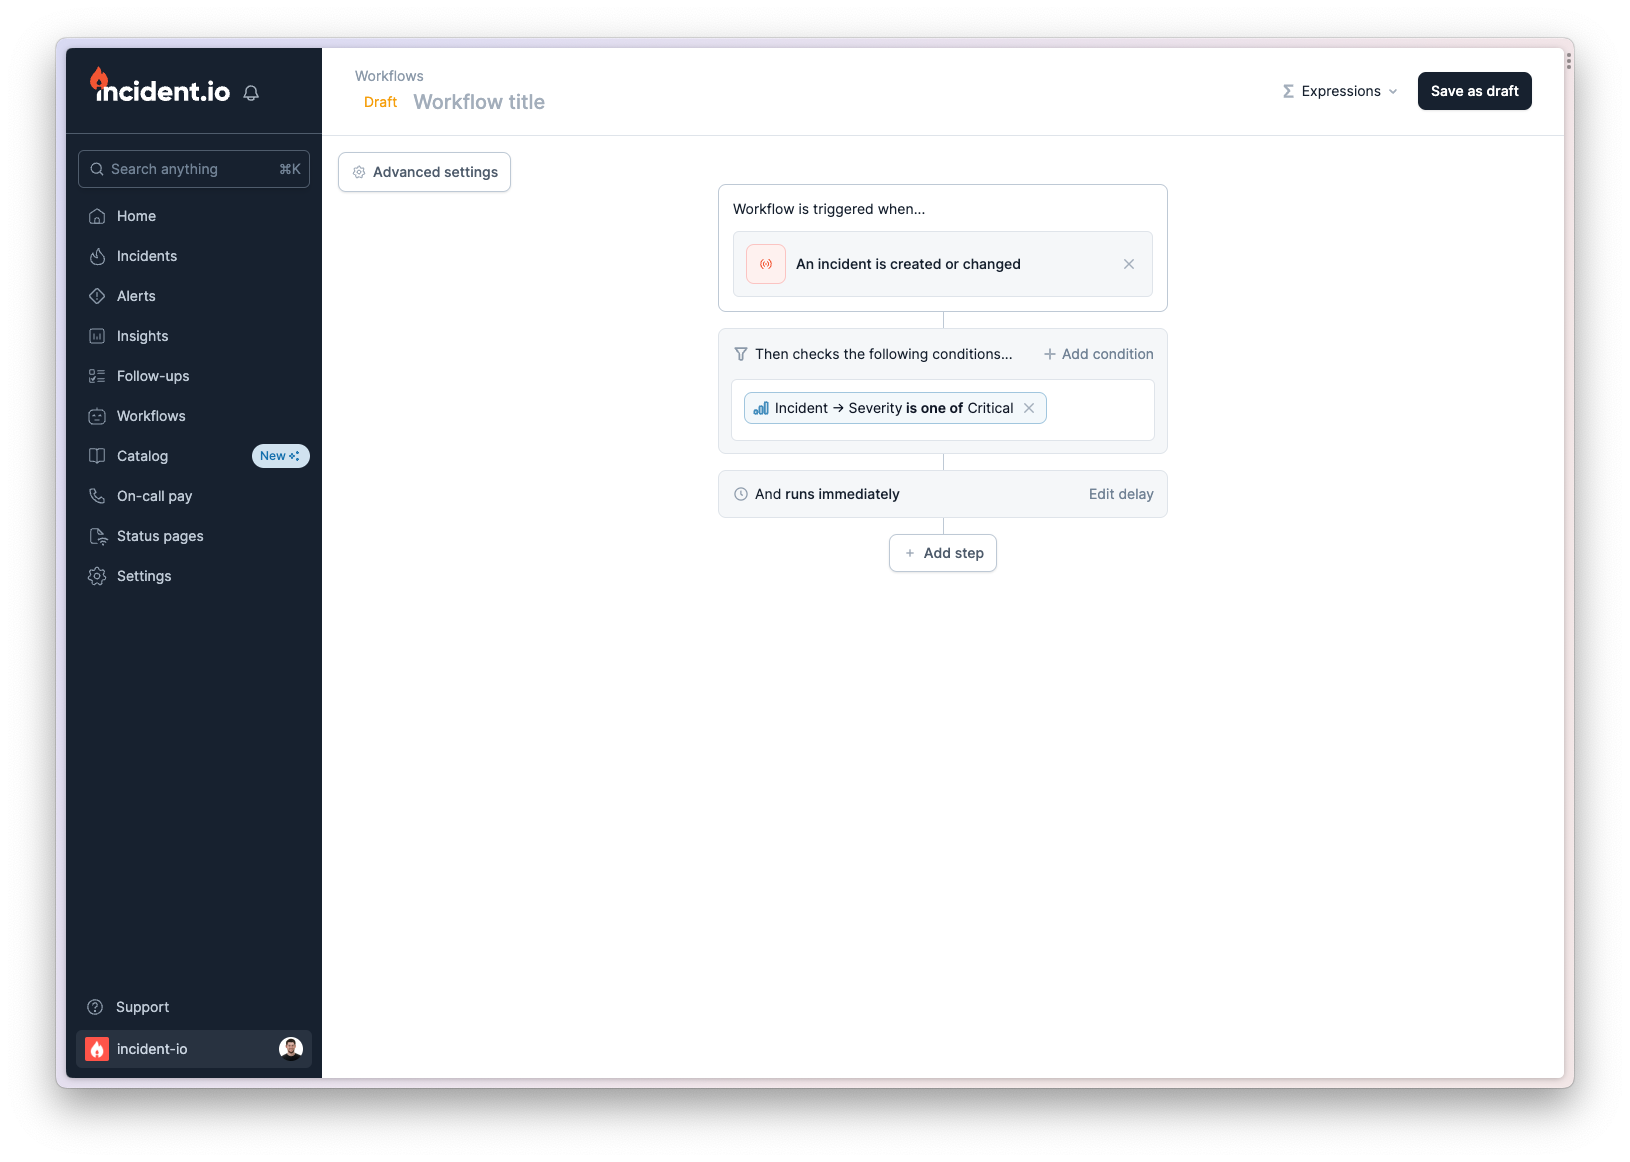Click the notification bell icon
This screenshot has width=1630, height=1162.
[x=251, y=93]
